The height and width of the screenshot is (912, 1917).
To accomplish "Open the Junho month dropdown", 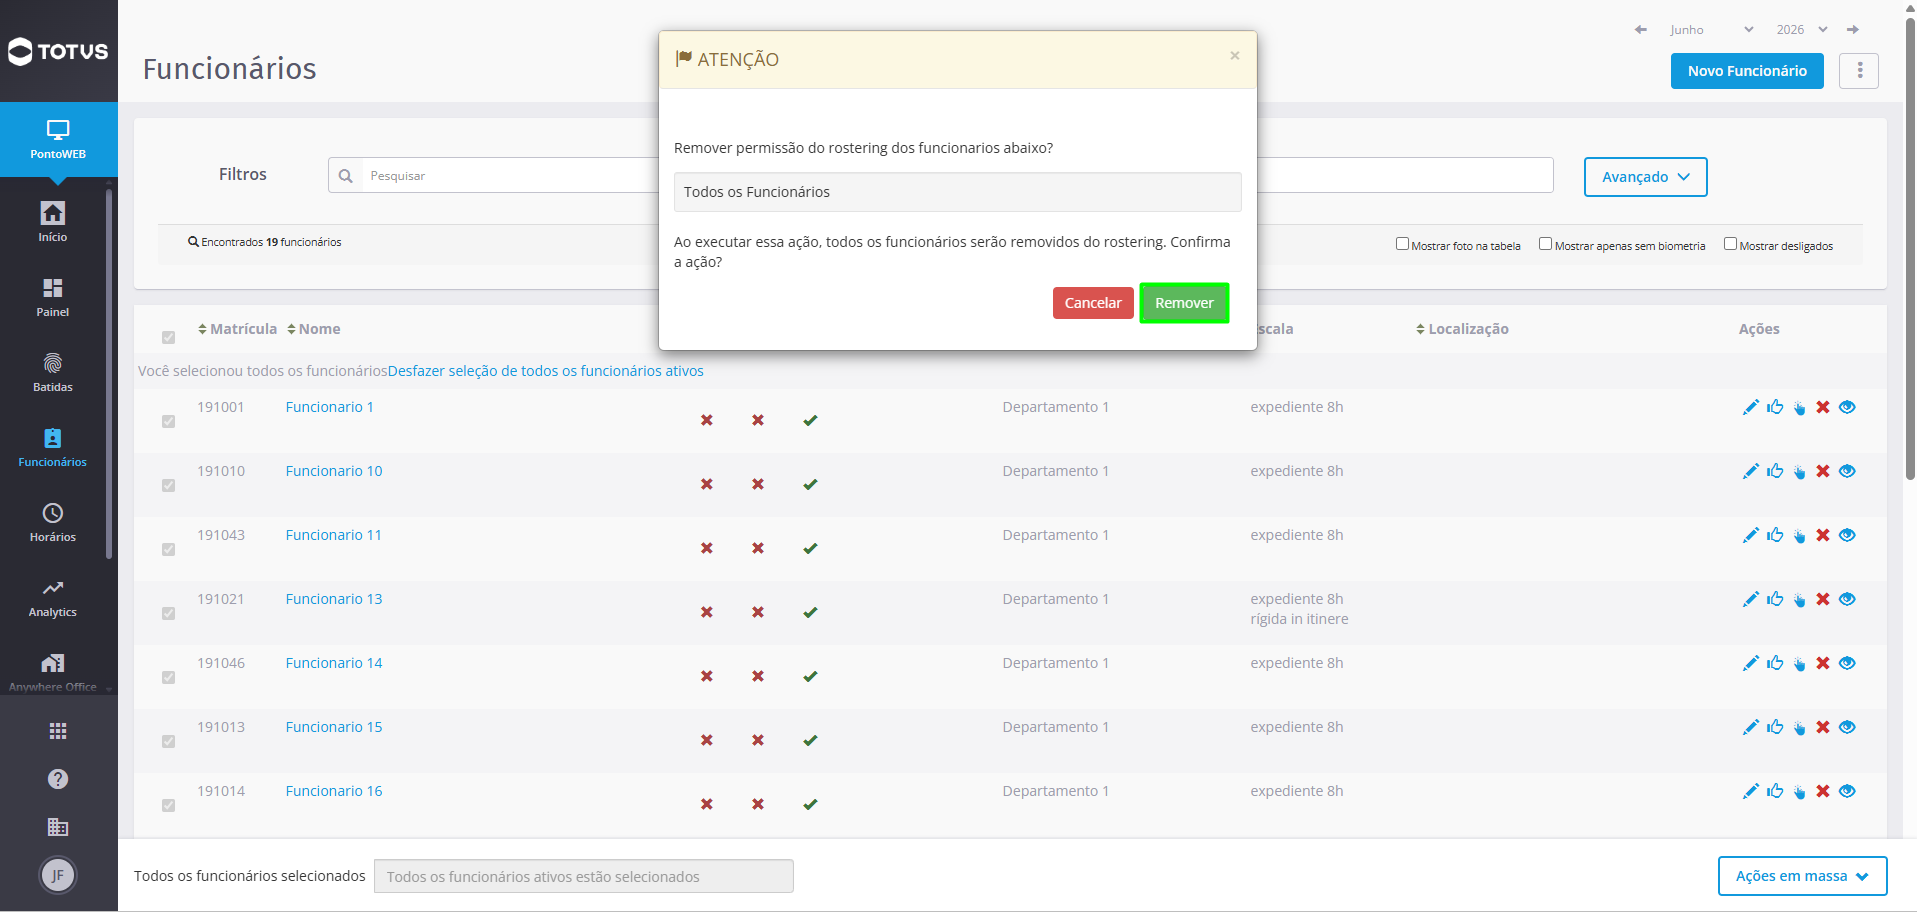I will tap(1711, 30).
